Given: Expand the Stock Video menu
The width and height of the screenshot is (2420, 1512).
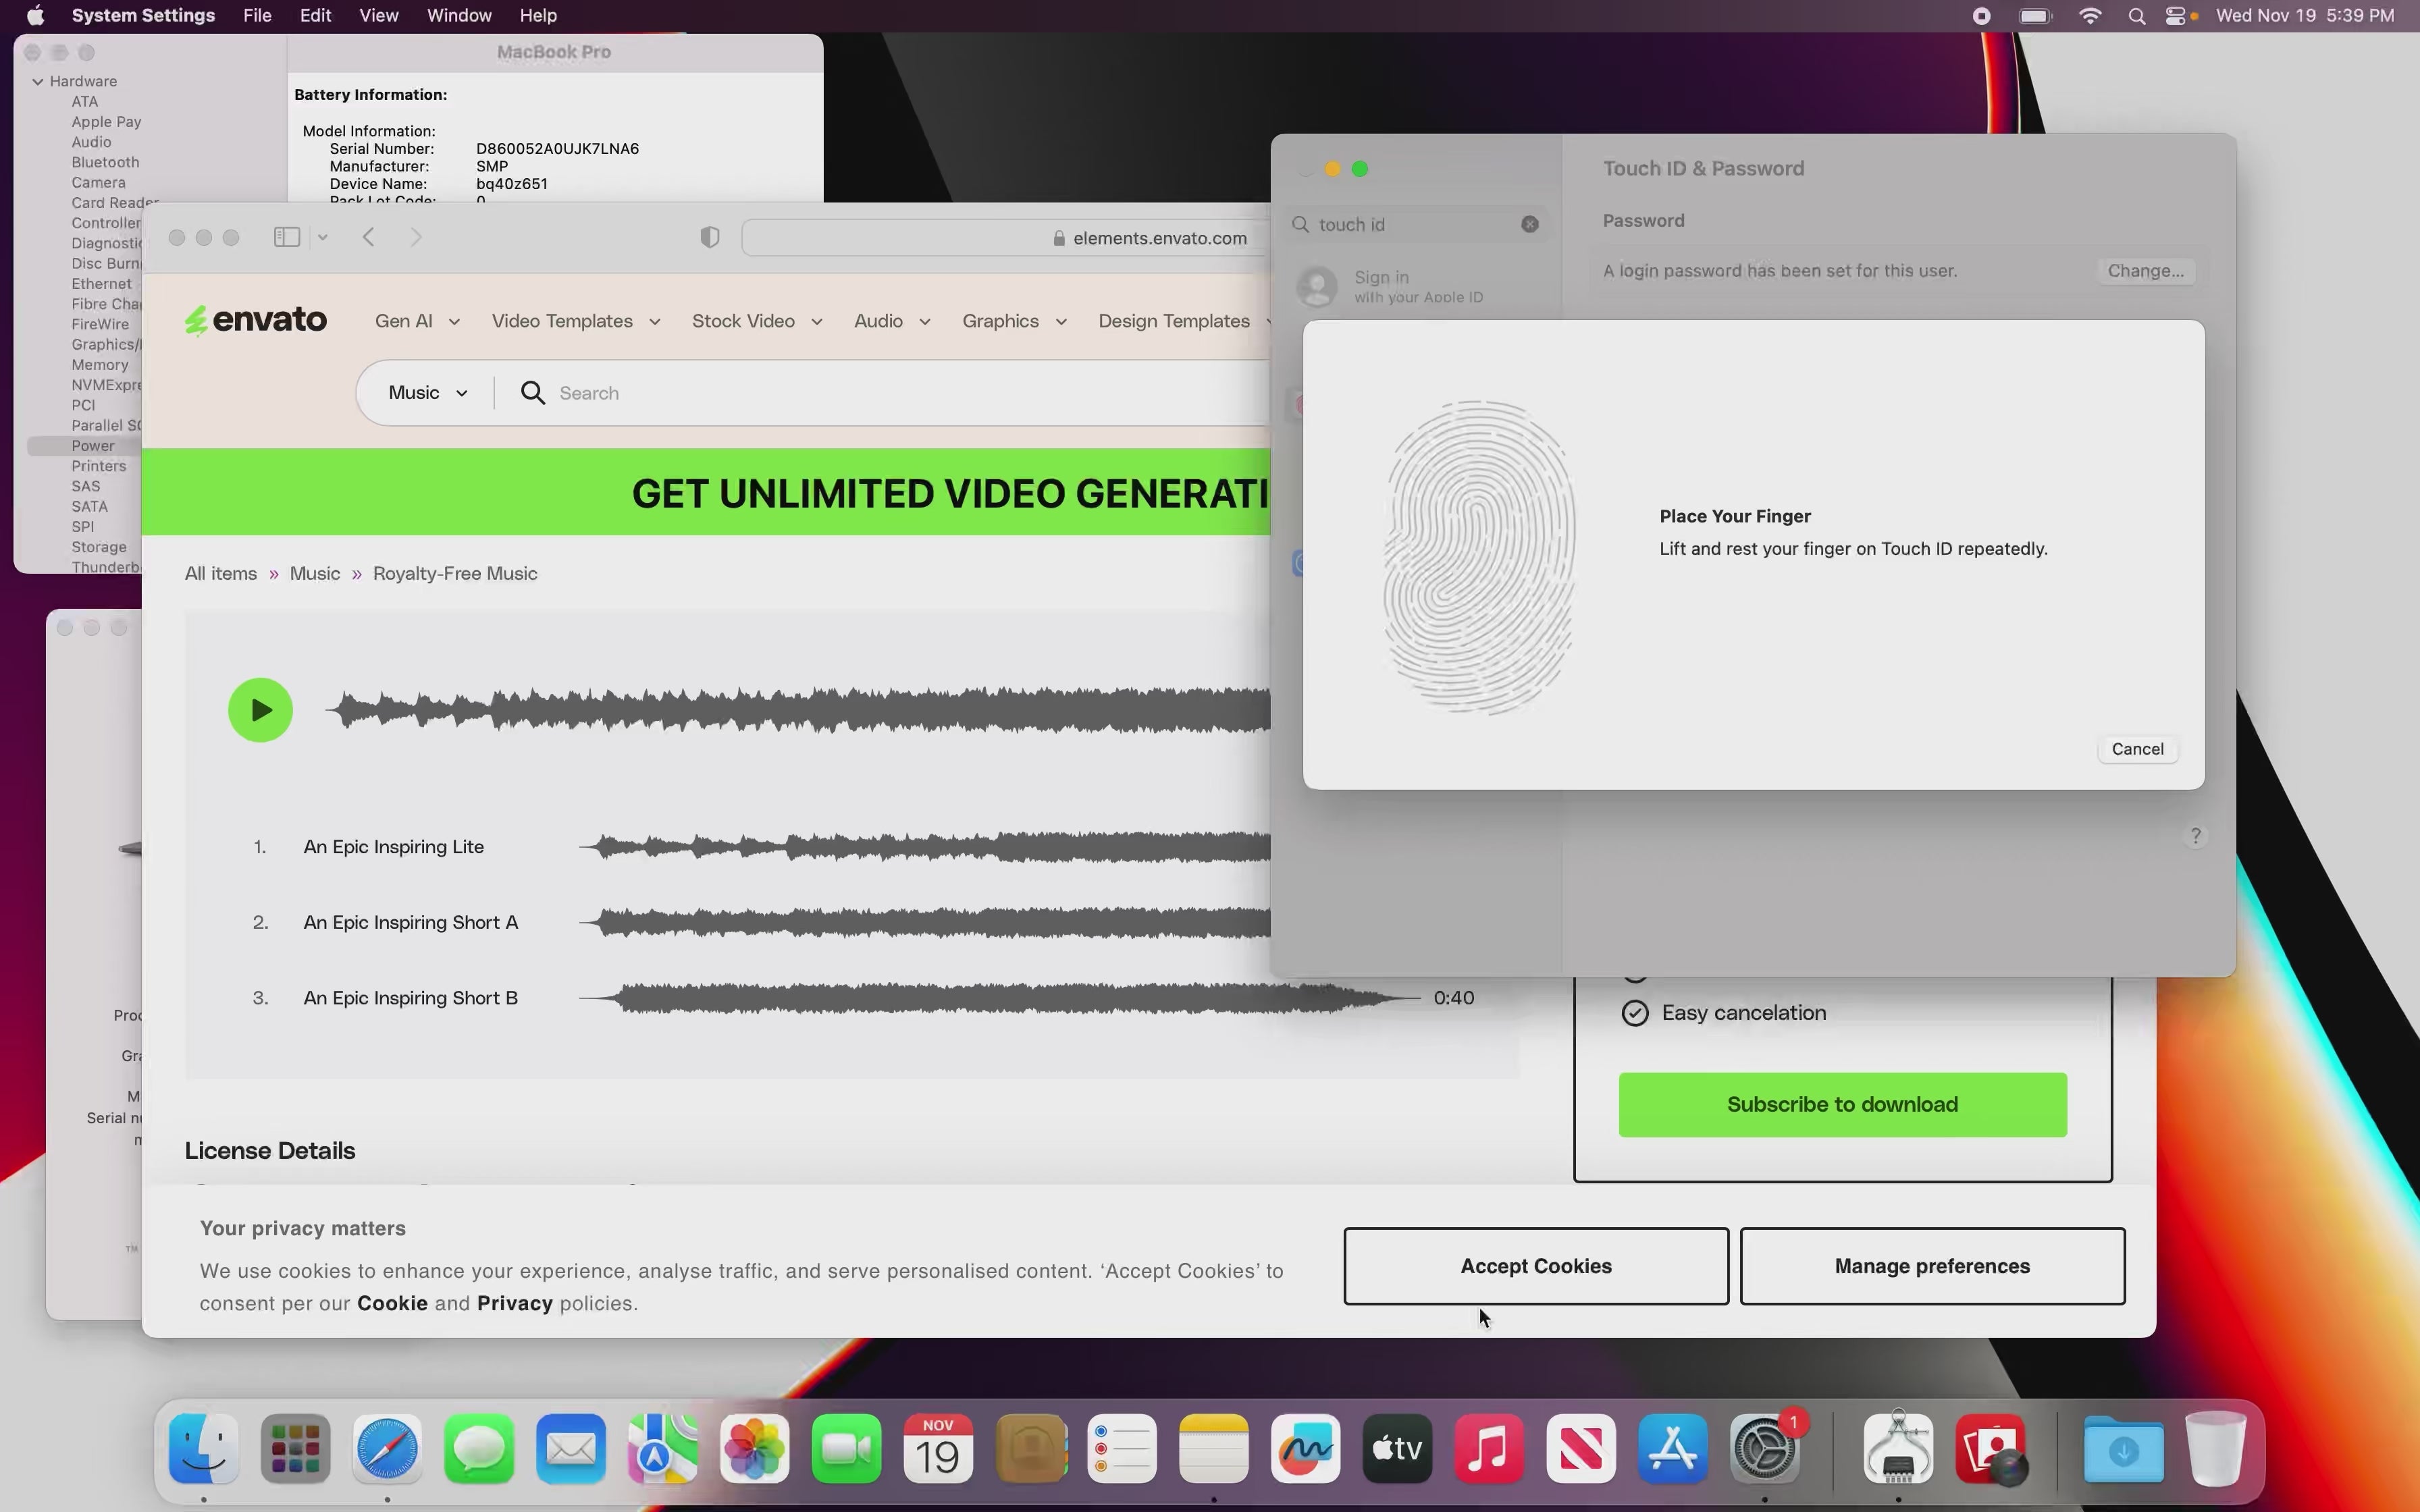Looking at the screenshot, I should 756,321.
